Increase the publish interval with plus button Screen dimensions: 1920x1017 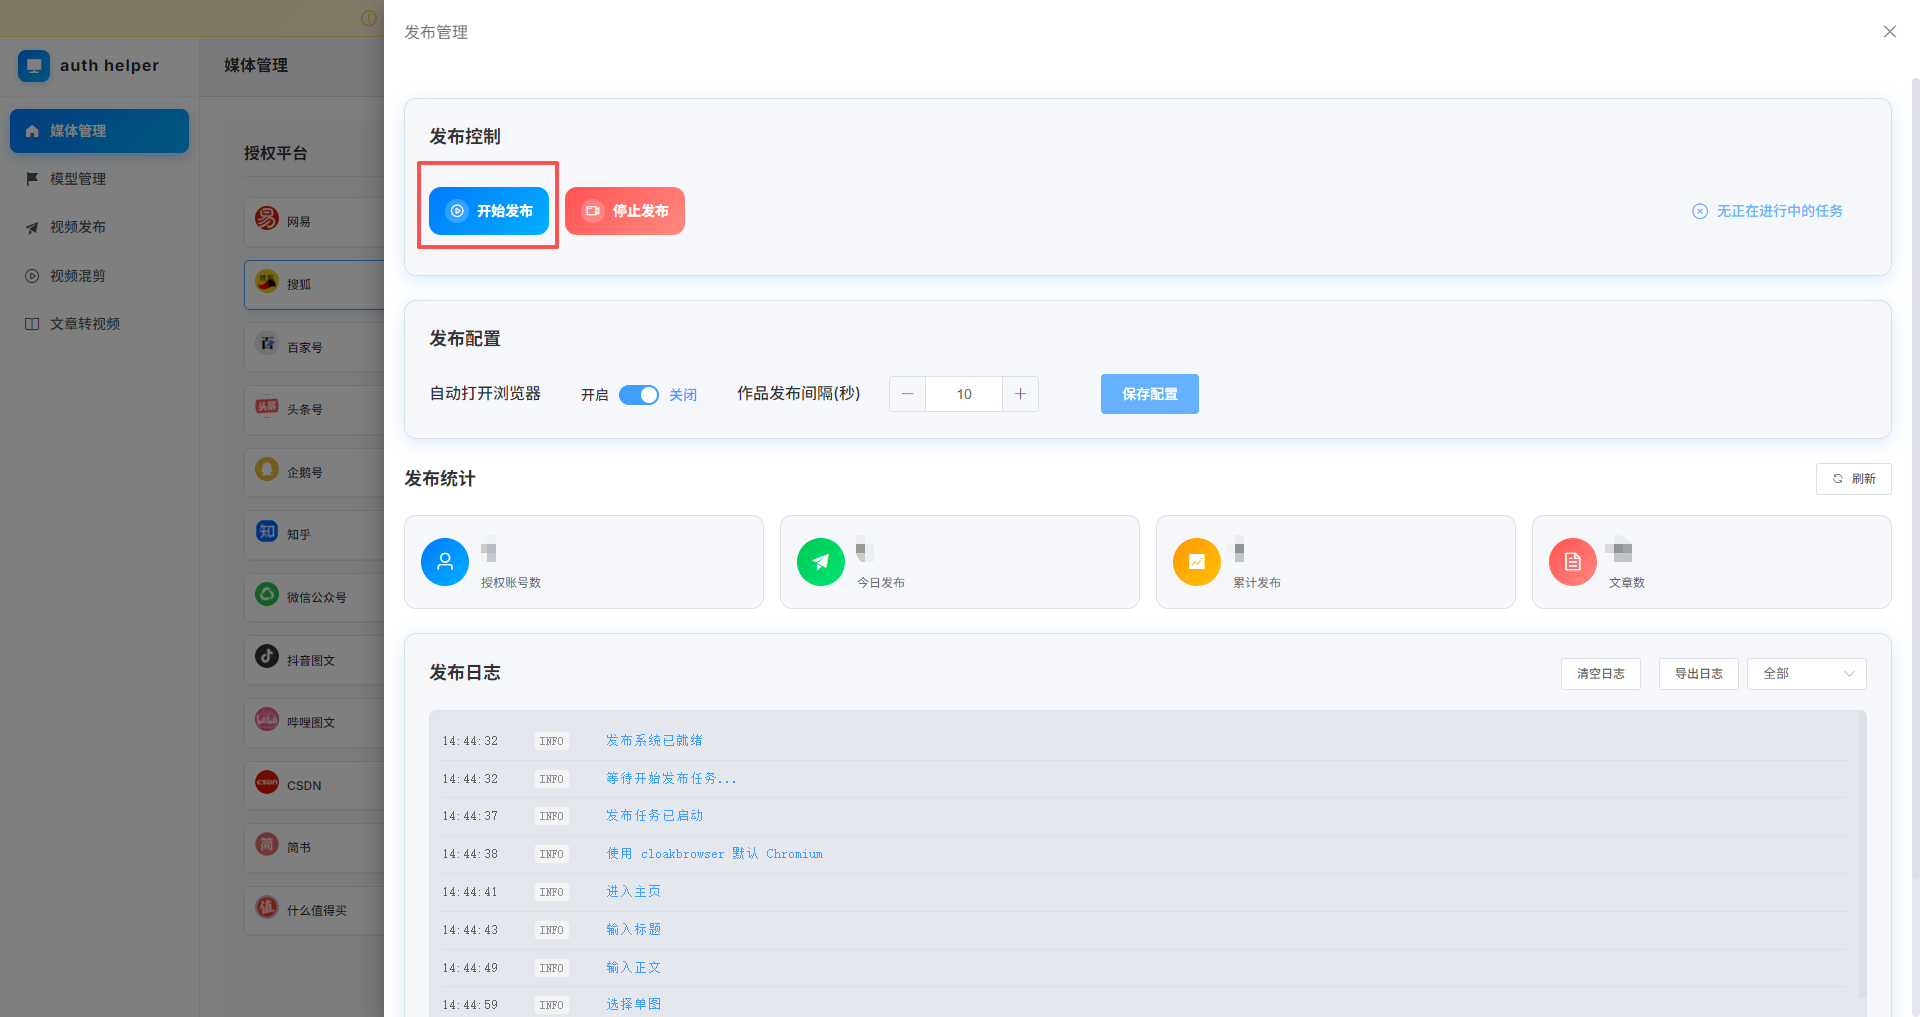point(1020,394)
